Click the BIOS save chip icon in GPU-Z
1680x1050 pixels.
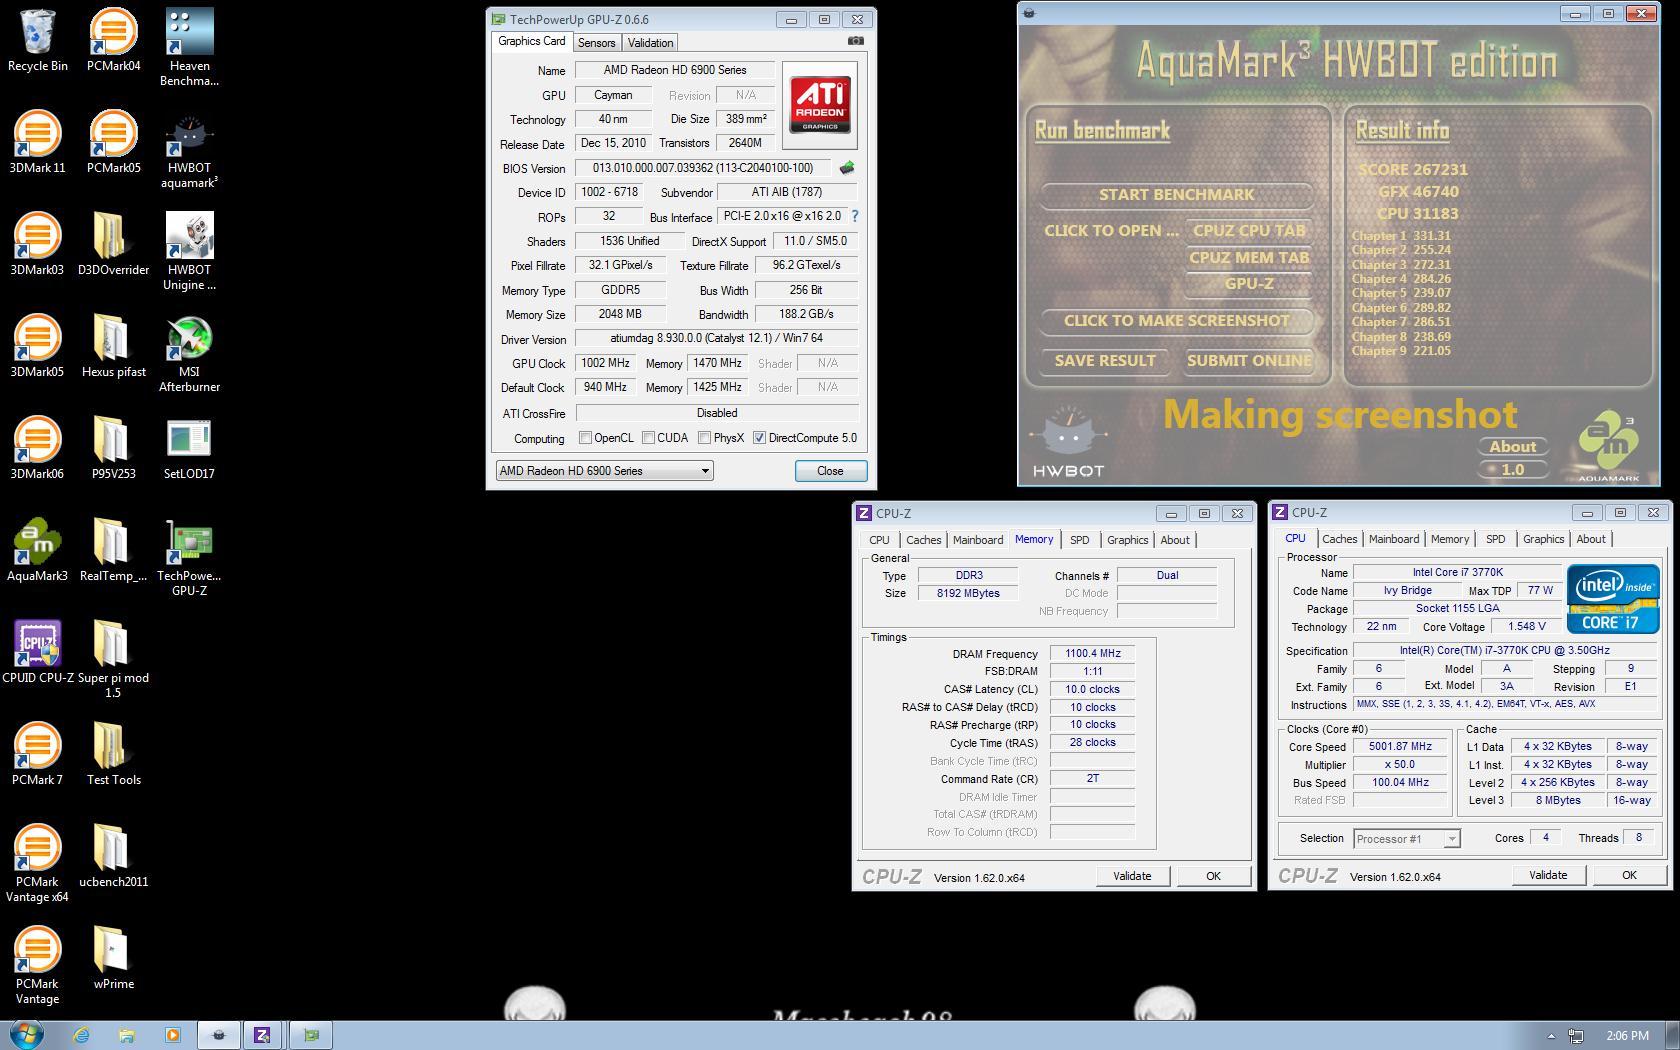847,168
